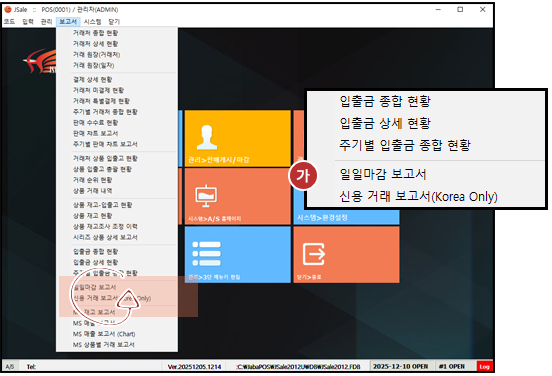Viewport: 552px width, 376px height.
Task: Open 거래 순위 현황 report
Action: [x=93, y=180]
